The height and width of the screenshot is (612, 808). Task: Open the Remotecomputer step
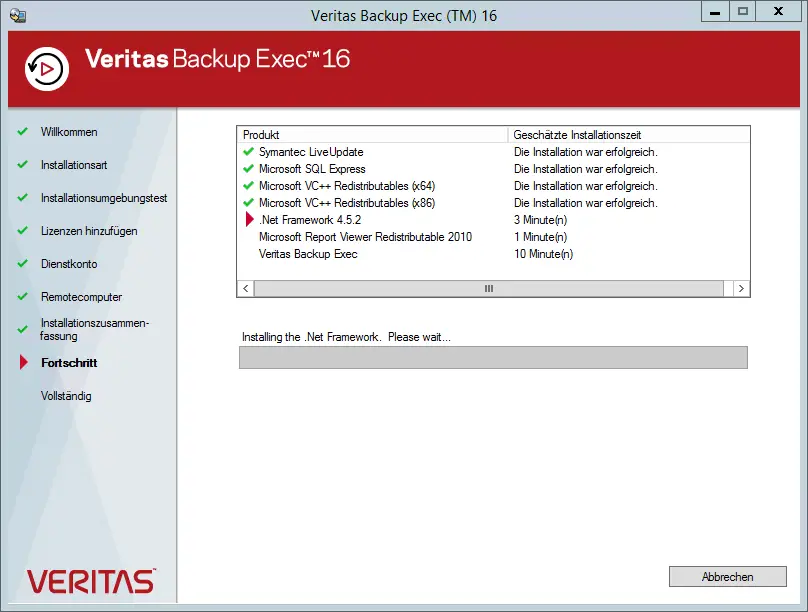pyautogui.click(x=81, y=297)
